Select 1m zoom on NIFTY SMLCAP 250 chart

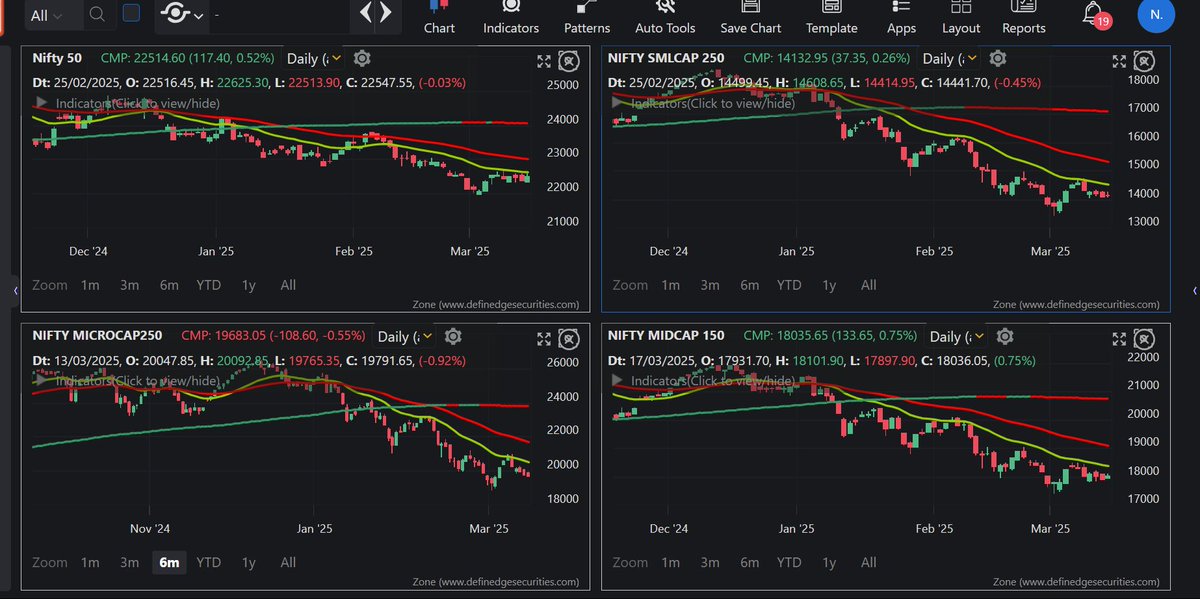(670, 285)
